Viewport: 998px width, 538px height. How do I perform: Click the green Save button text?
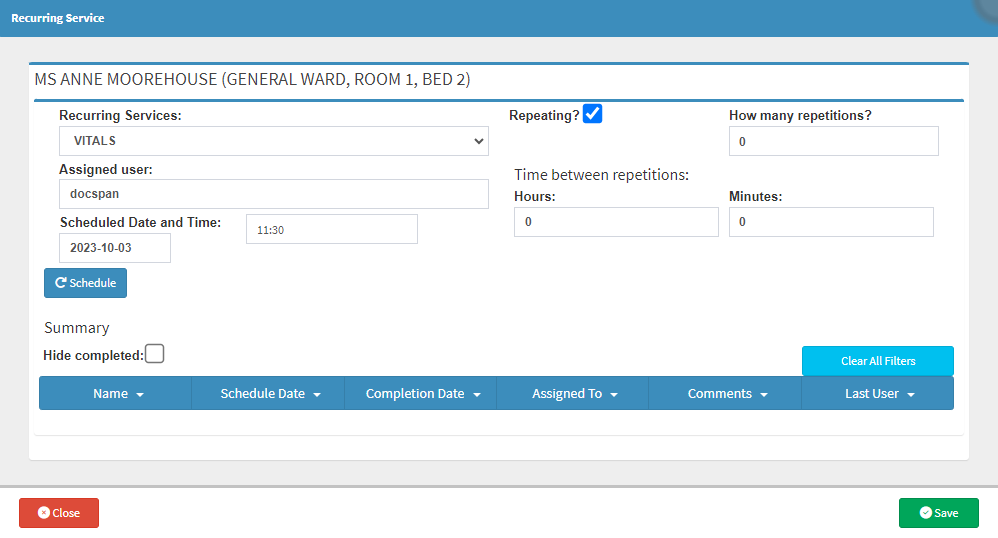[x=946, y=513]
